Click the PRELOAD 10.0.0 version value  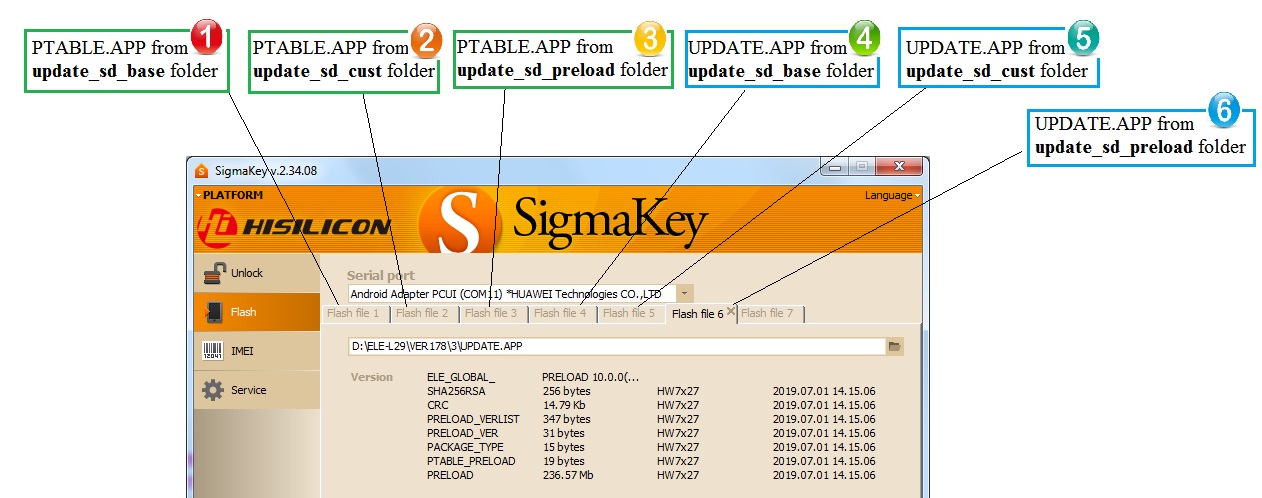(x=591, y=377)
